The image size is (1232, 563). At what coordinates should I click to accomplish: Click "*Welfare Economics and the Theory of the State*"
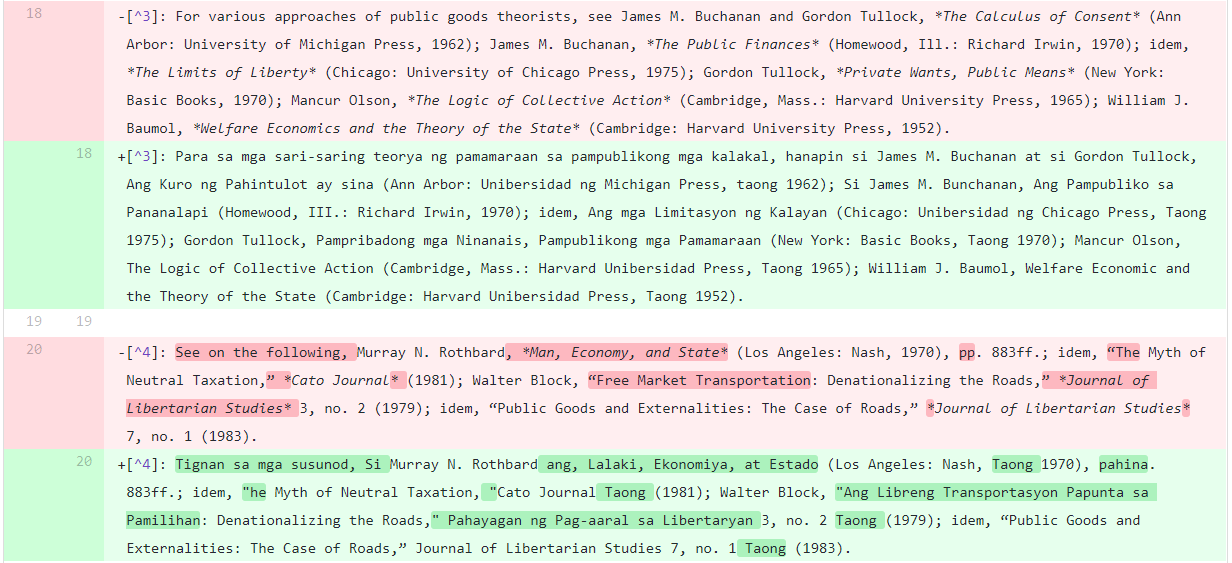386,128
